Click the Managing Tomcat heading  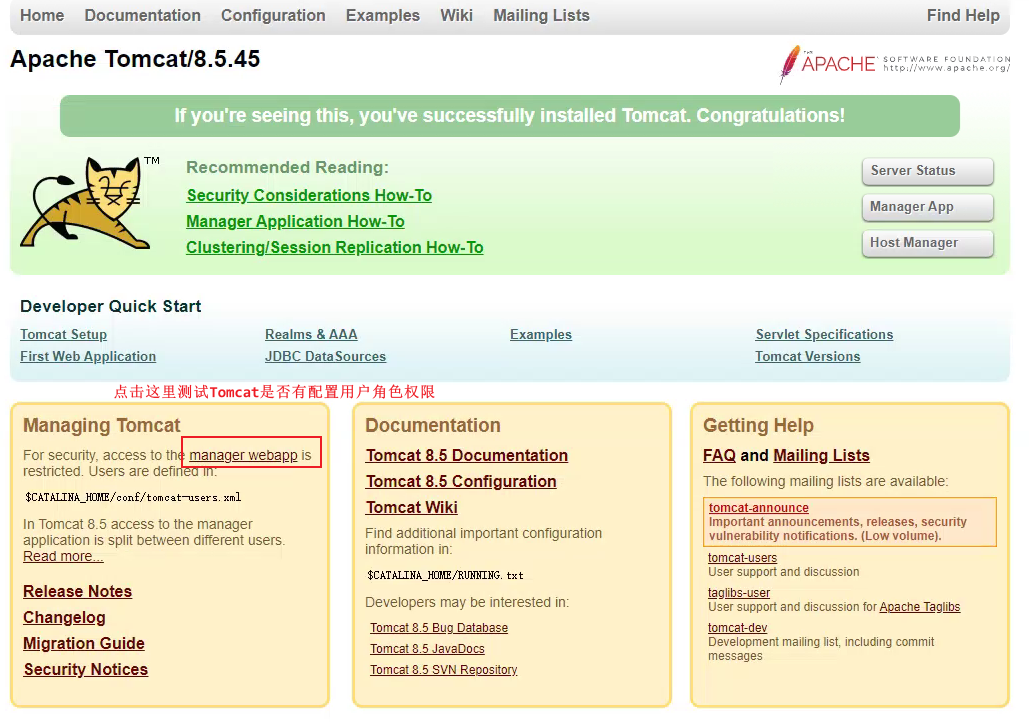tap(102, 426)
